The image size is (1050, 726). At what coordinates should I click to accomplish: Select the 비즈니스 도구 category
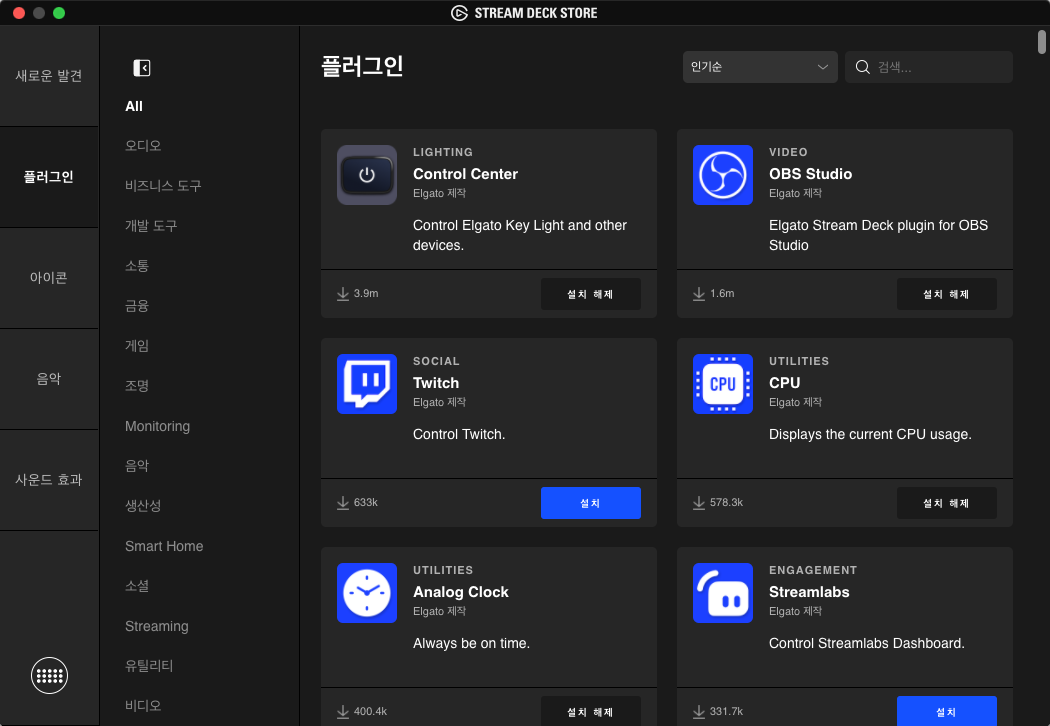click(x=163, y=186)
